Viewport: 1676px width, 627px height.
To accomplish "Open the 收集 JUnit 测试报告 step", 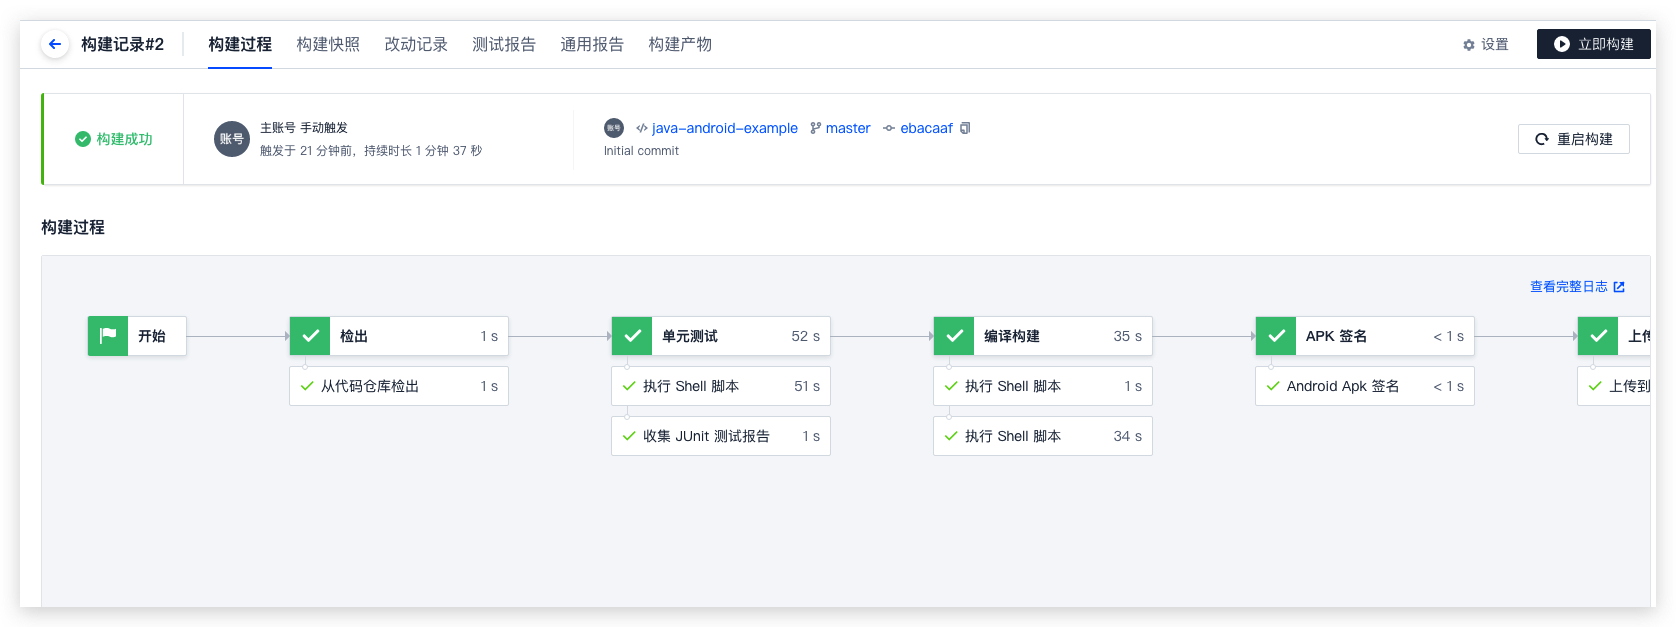I will tap(721, 436).
